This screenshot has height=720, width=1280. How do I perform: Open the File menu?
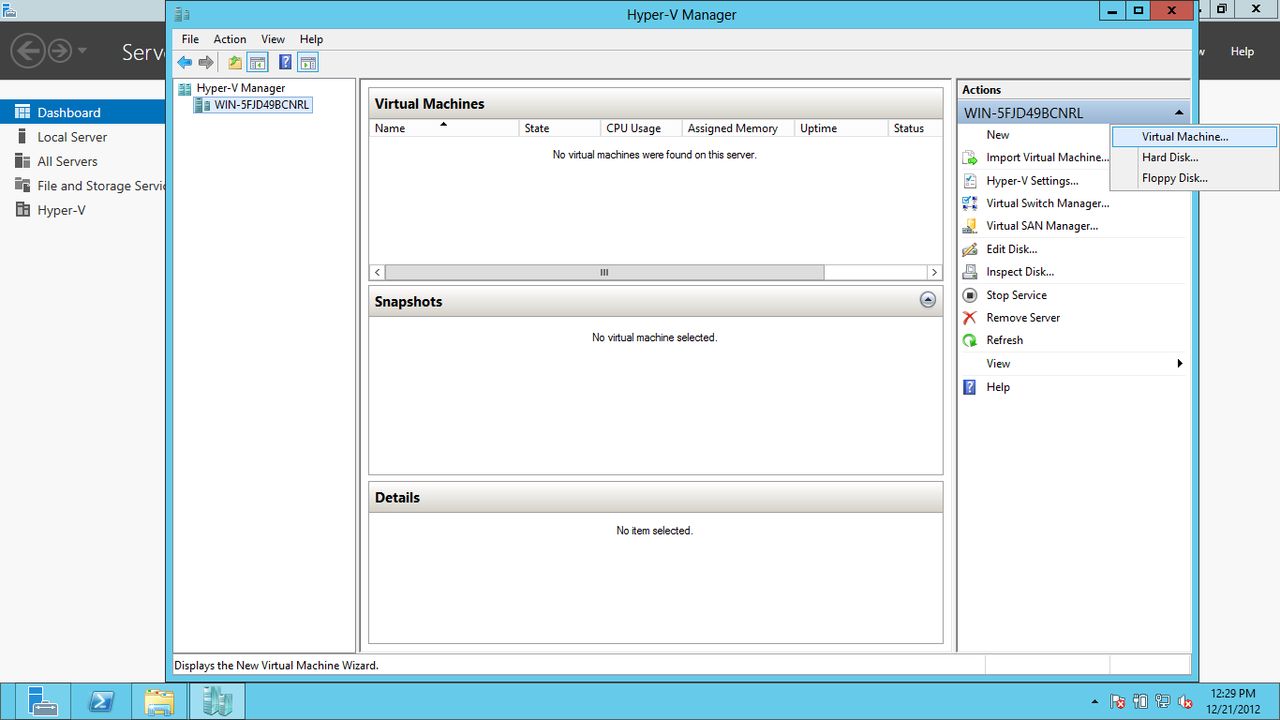click(190, 39)
